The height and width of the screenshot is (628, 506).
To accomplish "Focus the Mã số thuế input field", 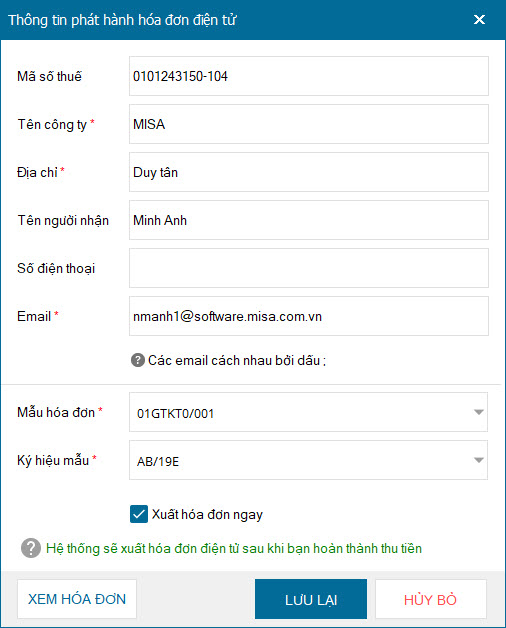I will [x=308, y=76].
